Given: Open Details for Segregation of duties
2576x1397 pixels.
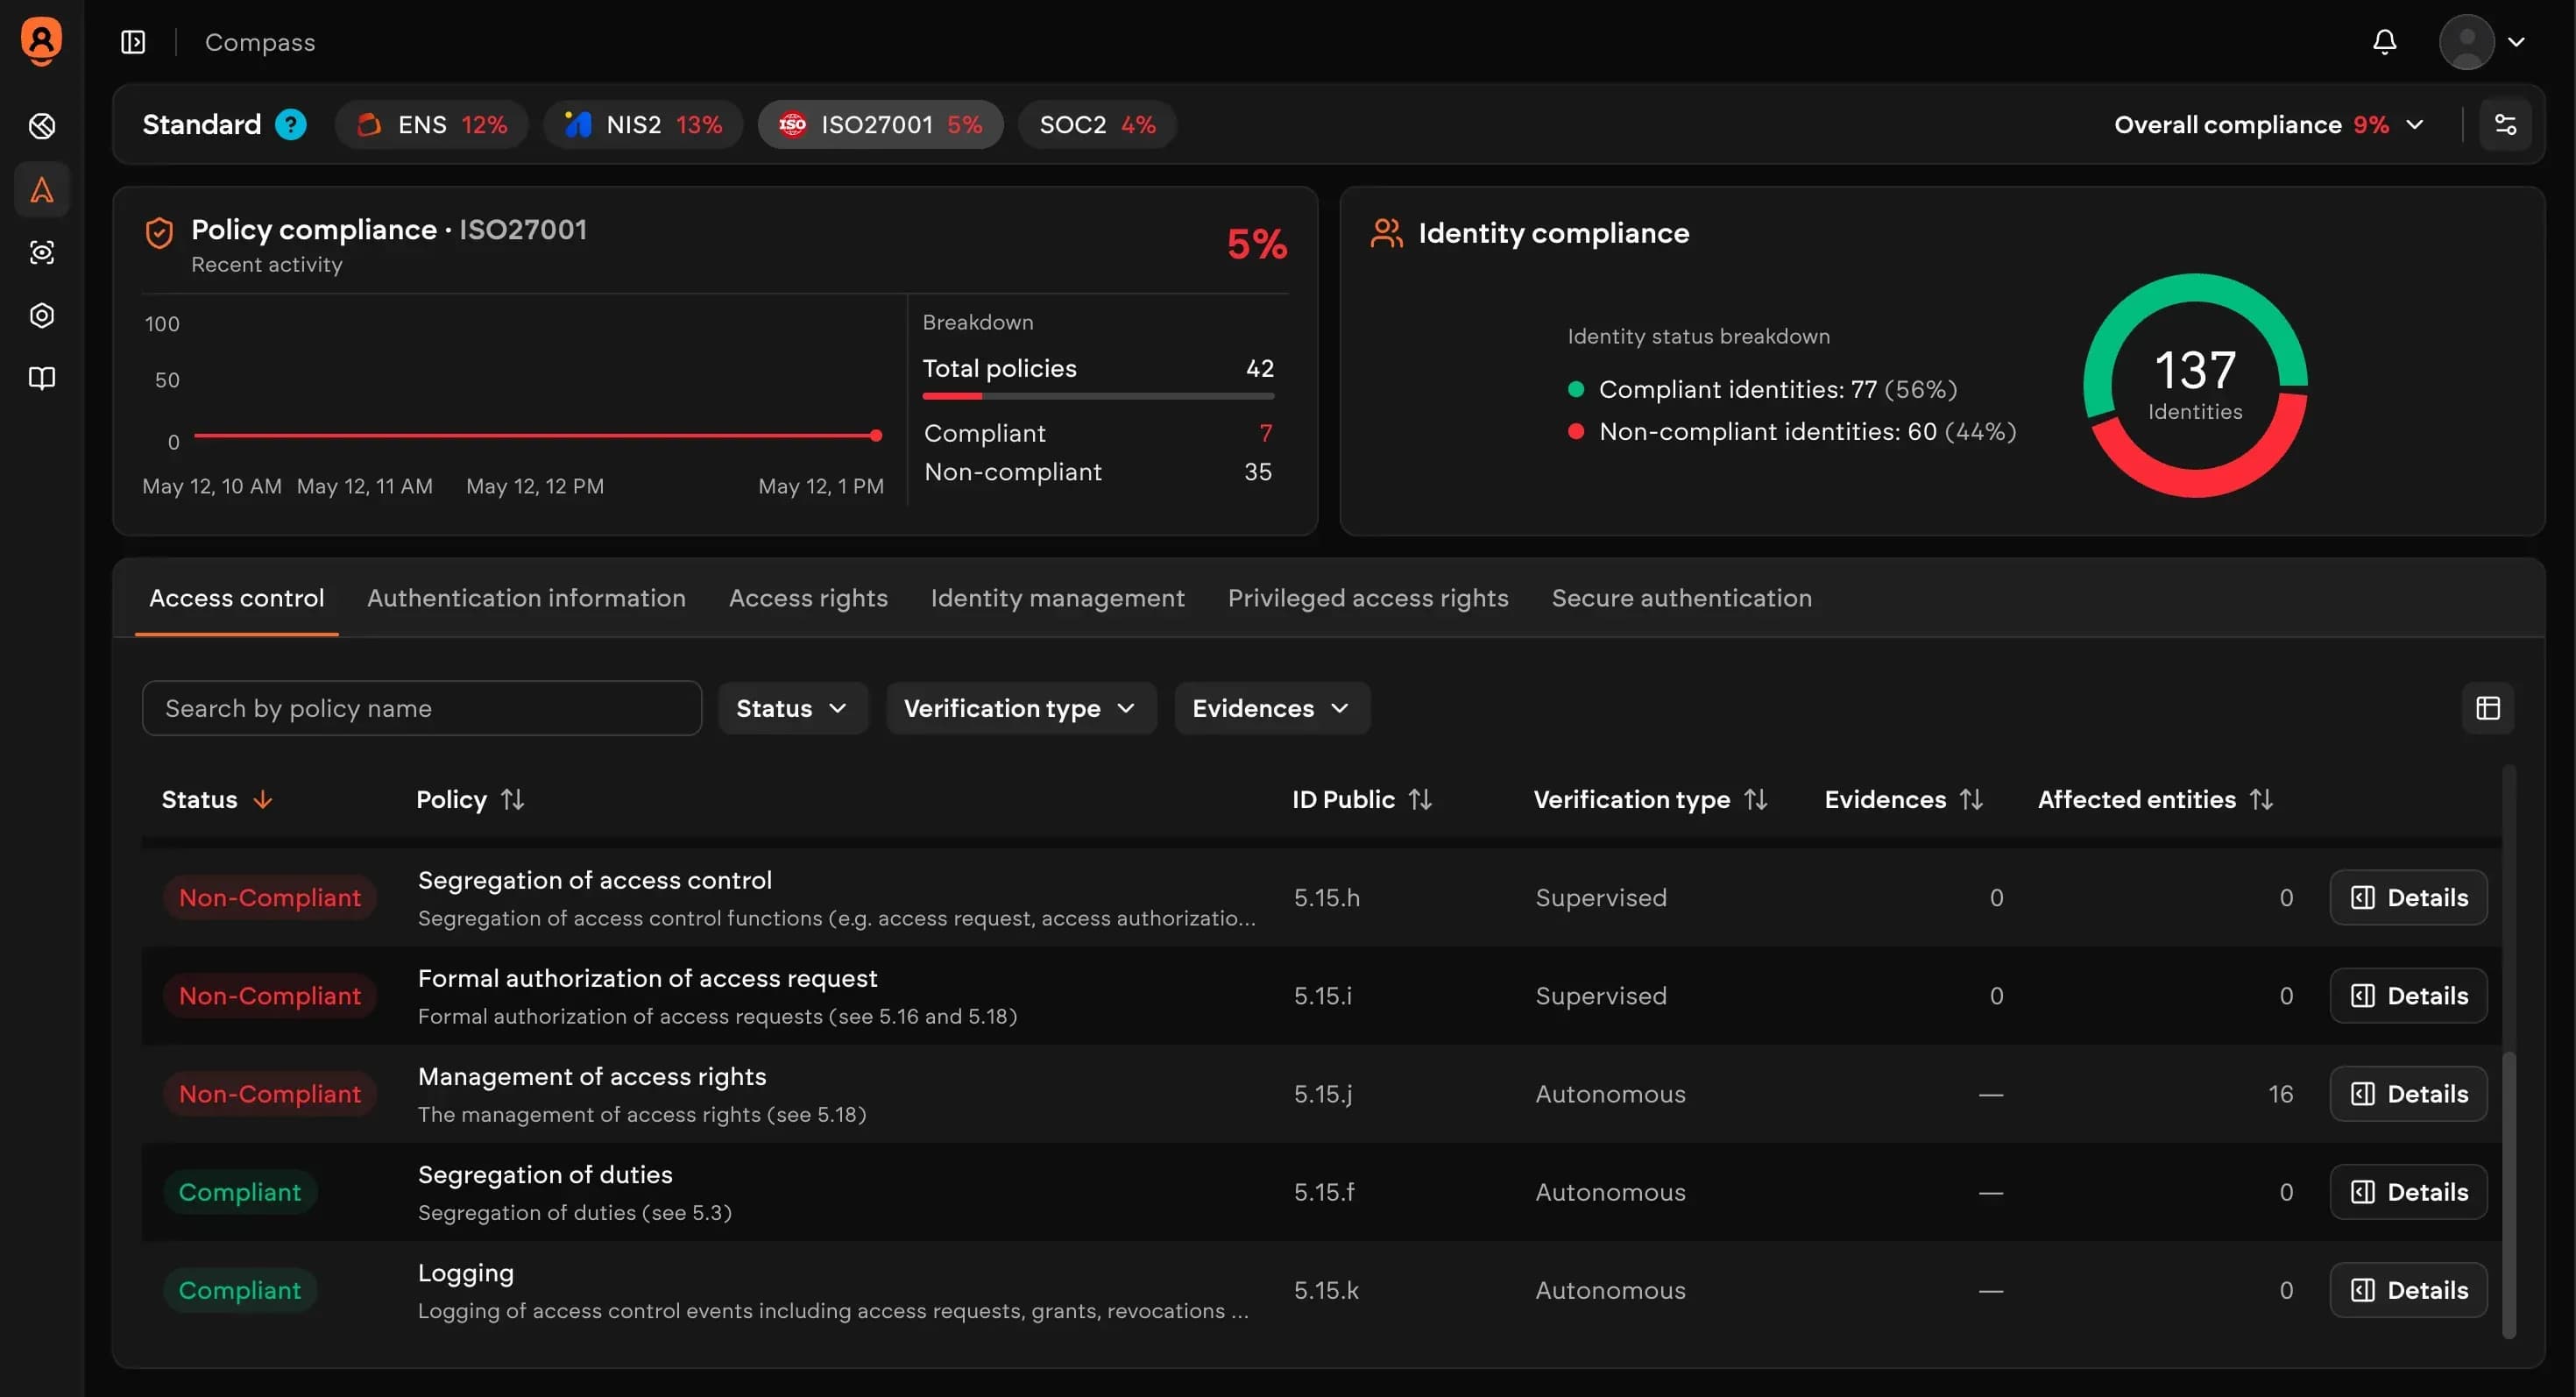Looking at the screenshot, I should pyautogui.click(x=2408, y=1191).
